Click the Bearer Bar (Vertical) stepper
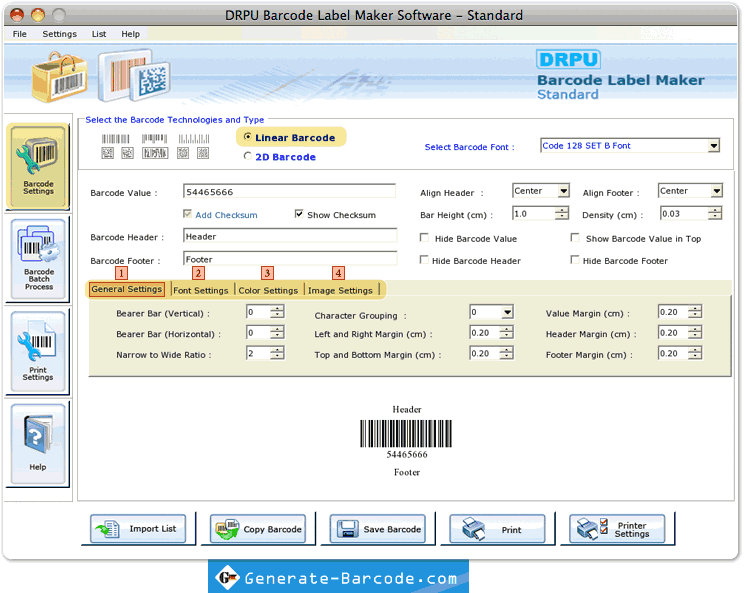 point(277,312)
